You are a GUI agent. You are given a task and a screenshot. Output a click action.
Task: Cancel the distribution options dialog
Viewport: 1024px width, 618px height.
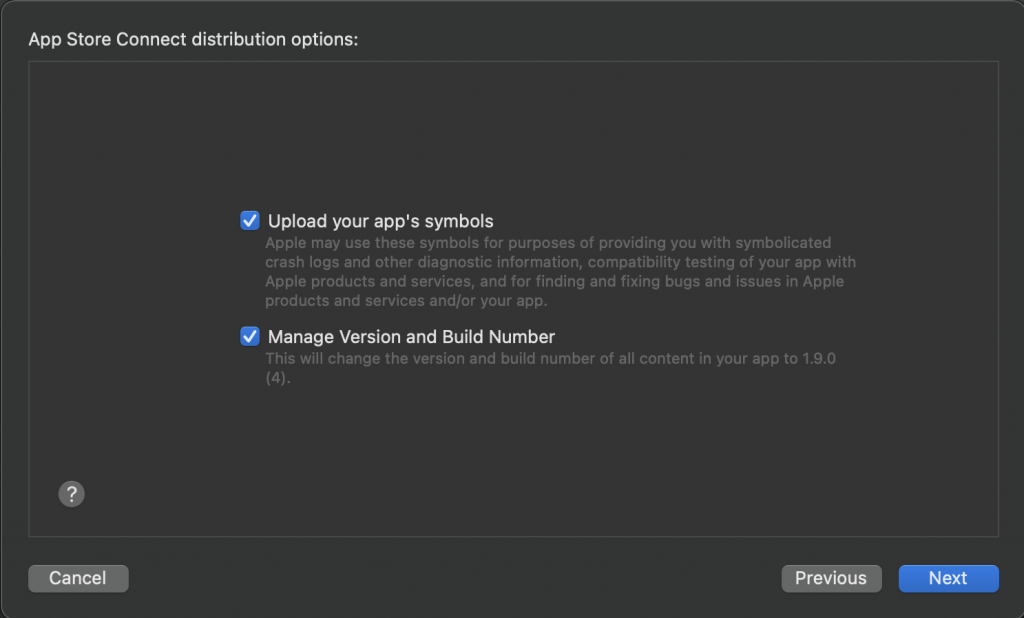tap(78, 578)
